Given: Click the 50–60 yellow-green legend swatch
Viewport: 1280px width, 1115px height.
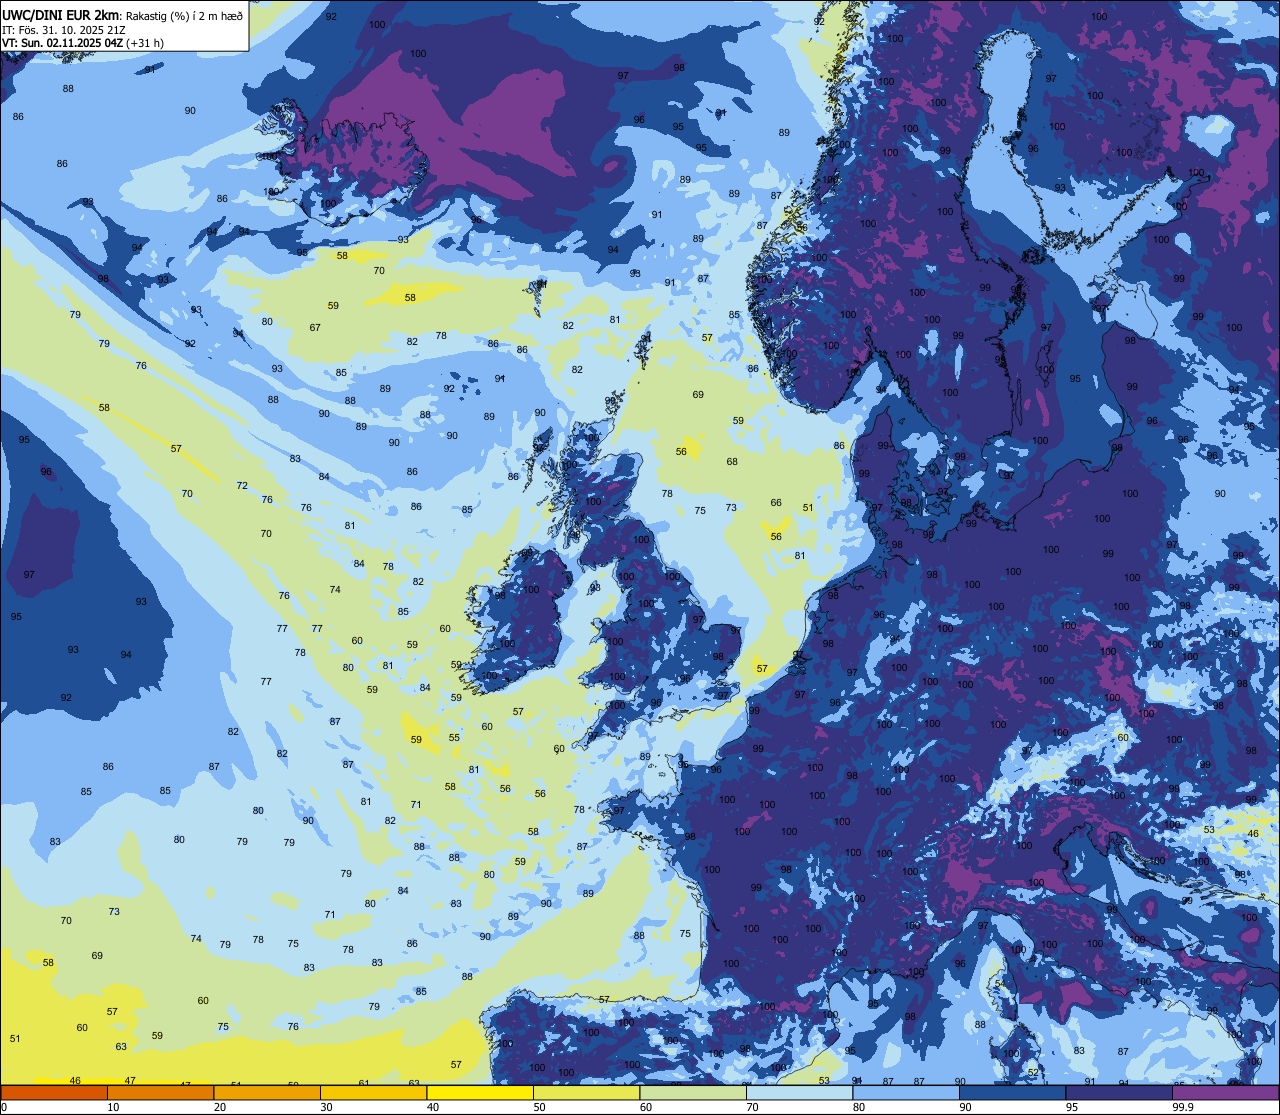Looking at the screenshot, I should (586, 1092).
